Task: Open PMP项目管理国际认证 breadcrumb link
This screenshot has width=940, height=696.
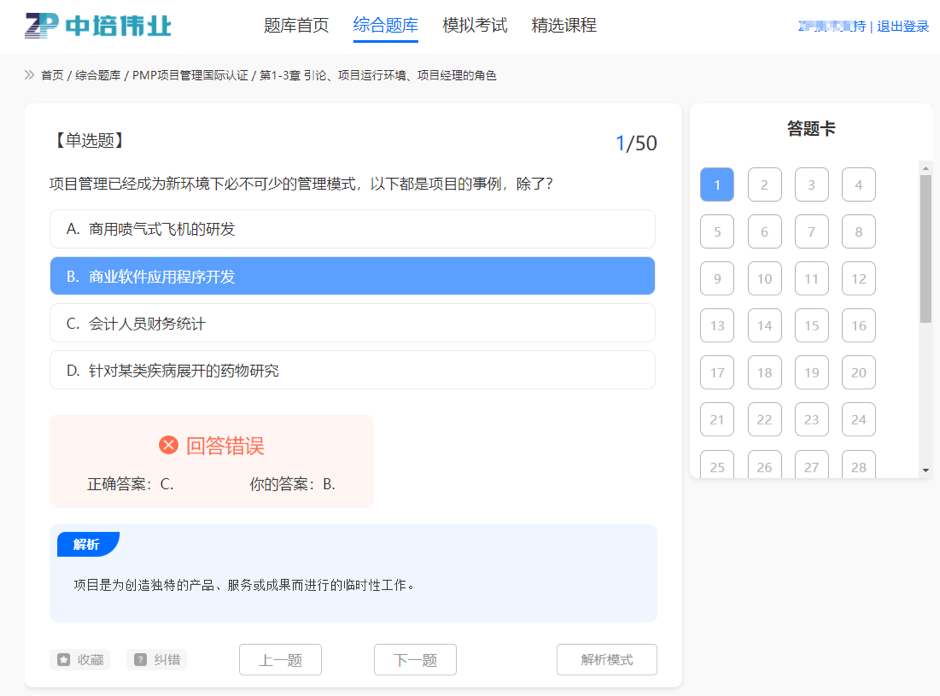Action: (190, 75)
